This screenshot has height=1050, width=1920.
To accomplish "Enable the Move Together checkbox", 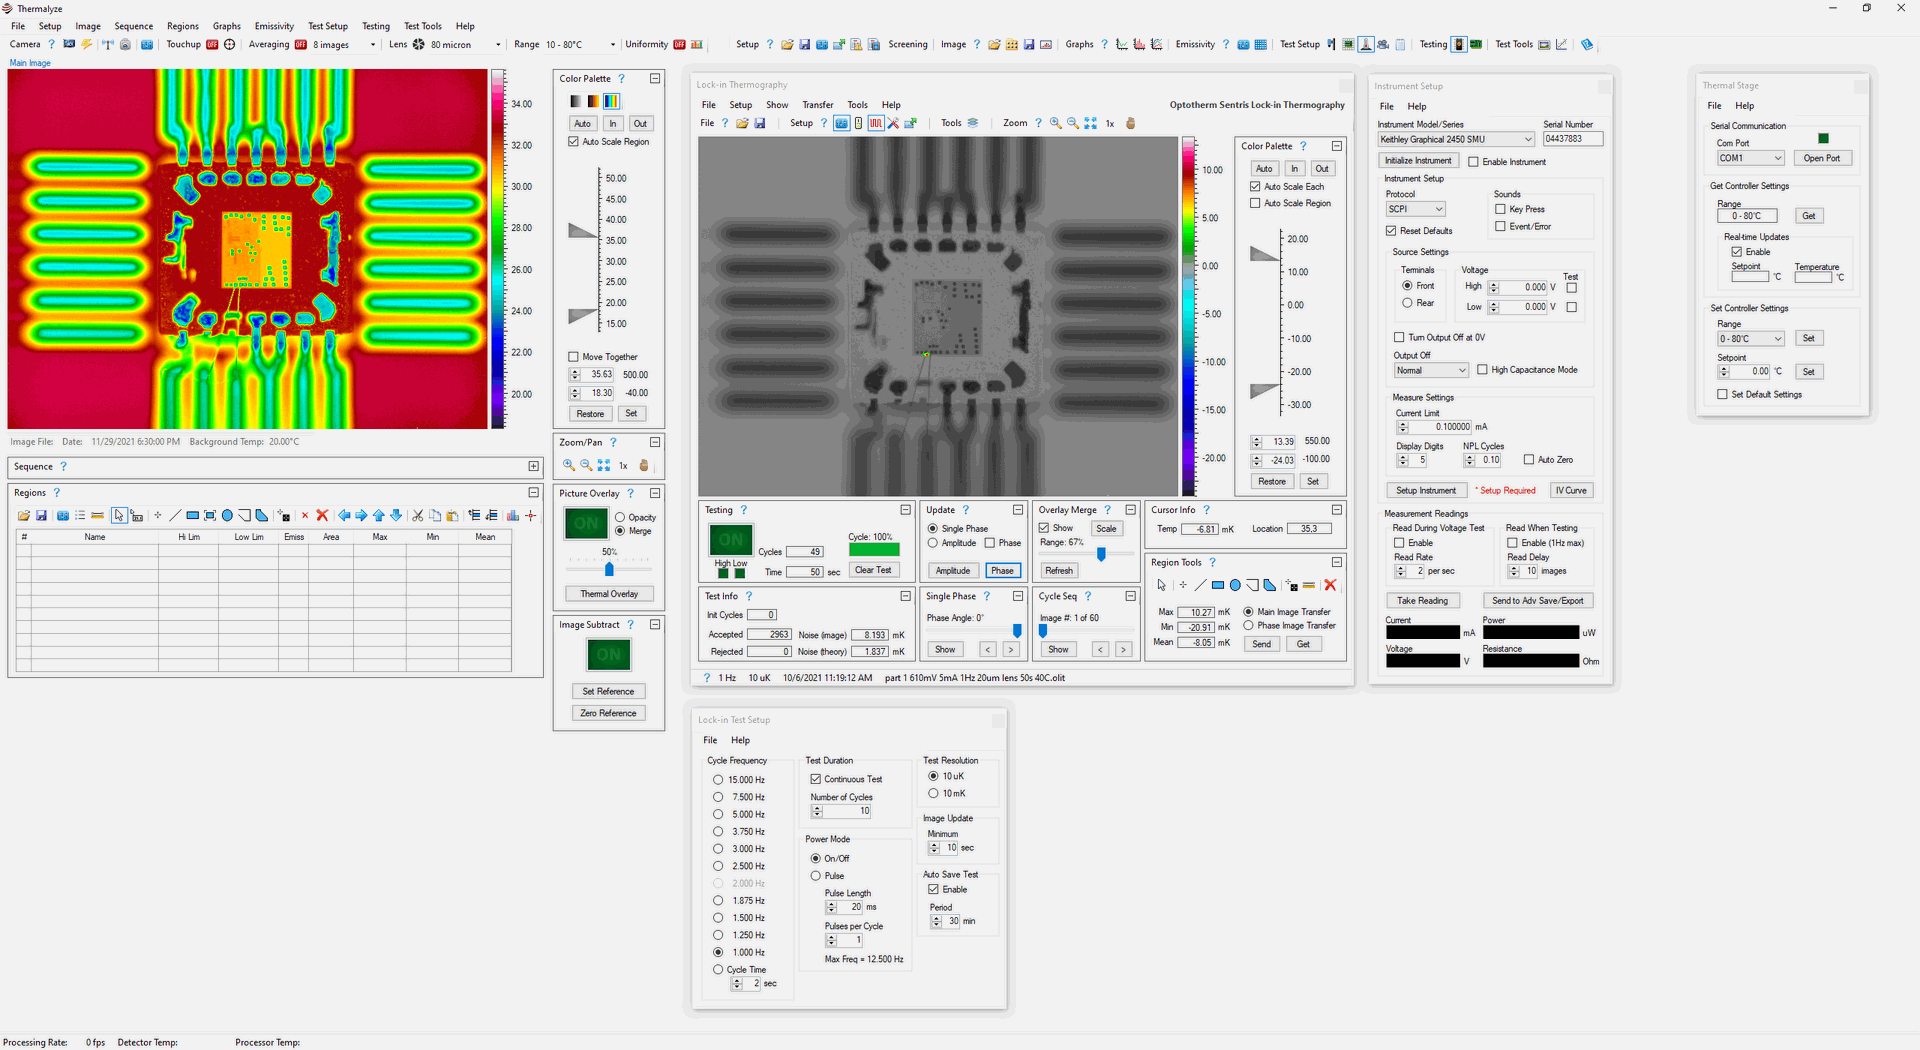I will 574,357.
